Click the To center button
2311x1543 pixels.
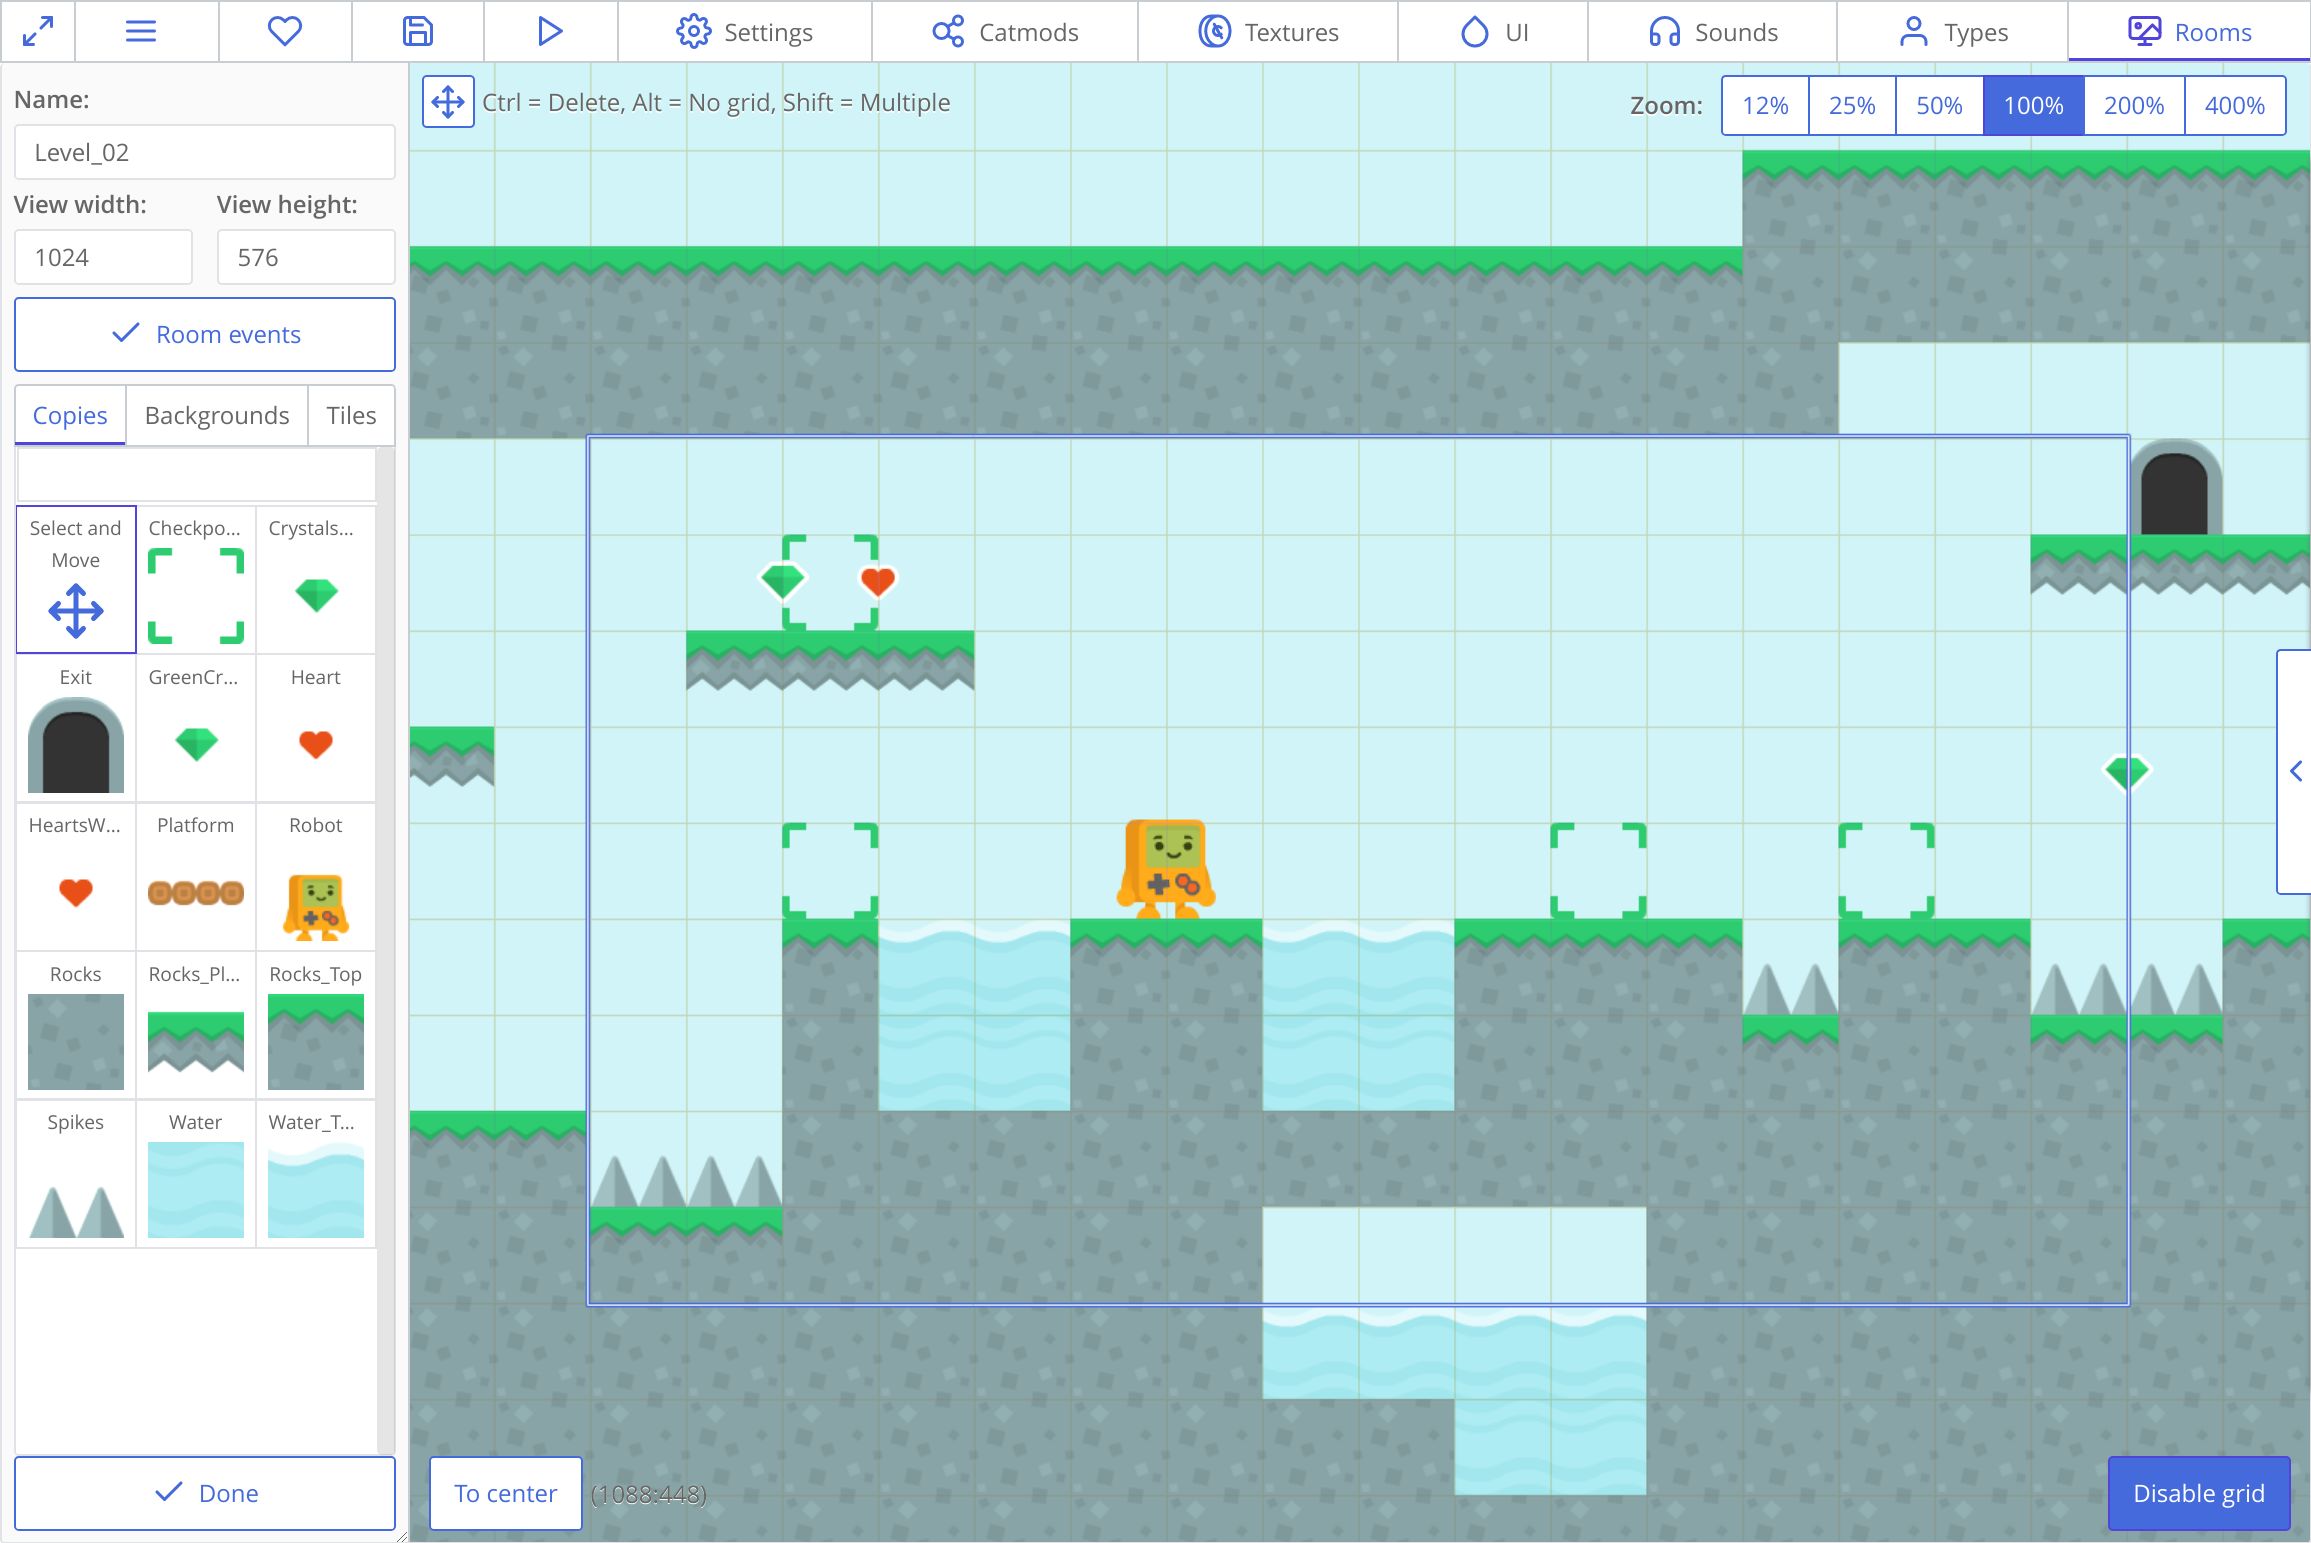pos(505,1493)
